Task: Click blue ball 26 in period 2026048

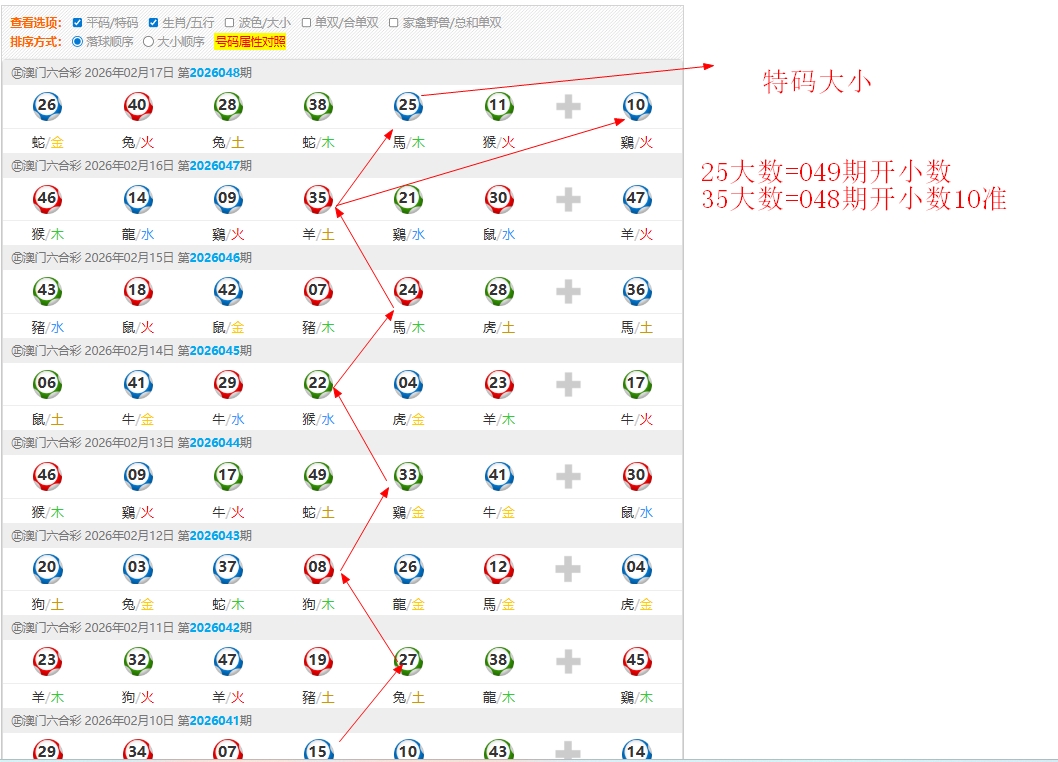Action: 47,105
